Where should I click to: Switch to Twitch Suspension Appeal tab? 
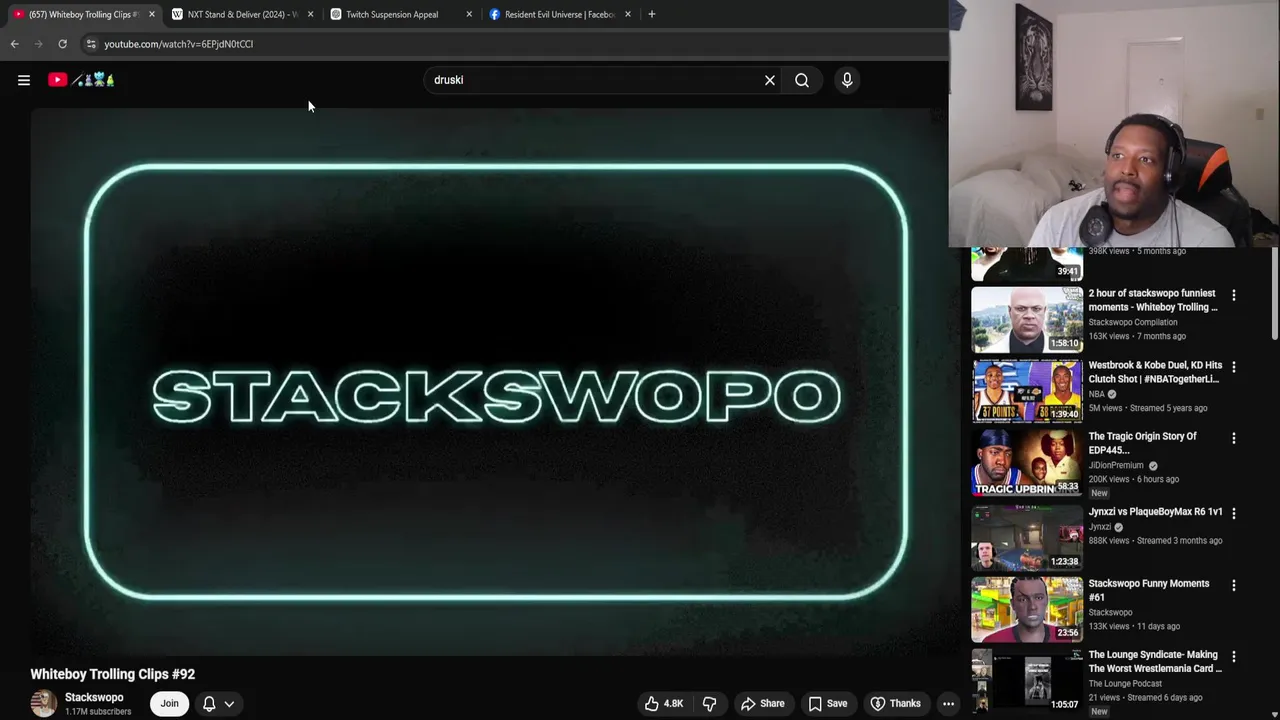click(x=400, y=14)
